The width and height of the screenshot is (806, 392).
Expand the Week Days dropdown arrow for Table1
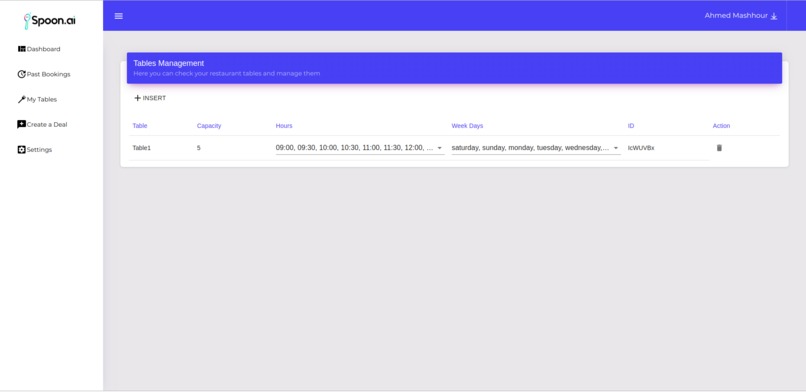pos(616,148)
